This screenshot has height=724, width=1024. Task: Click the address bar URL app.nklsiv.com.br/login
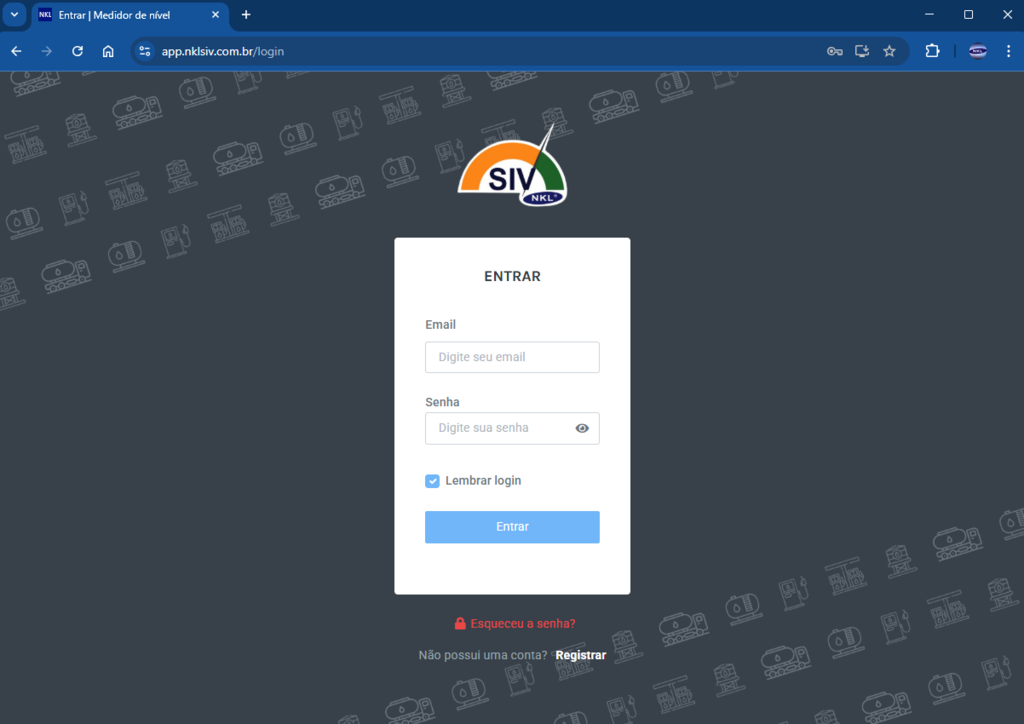223,52
